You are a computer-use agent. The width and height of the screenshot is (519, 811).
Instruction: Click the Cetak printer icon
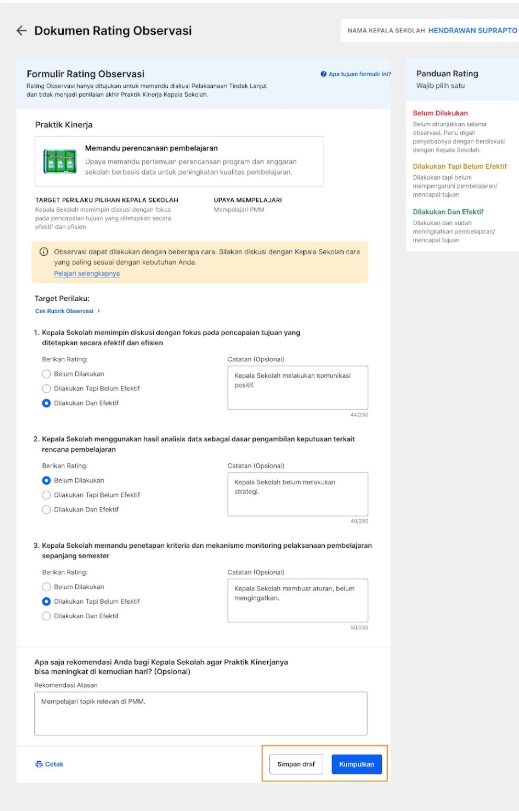39,764
